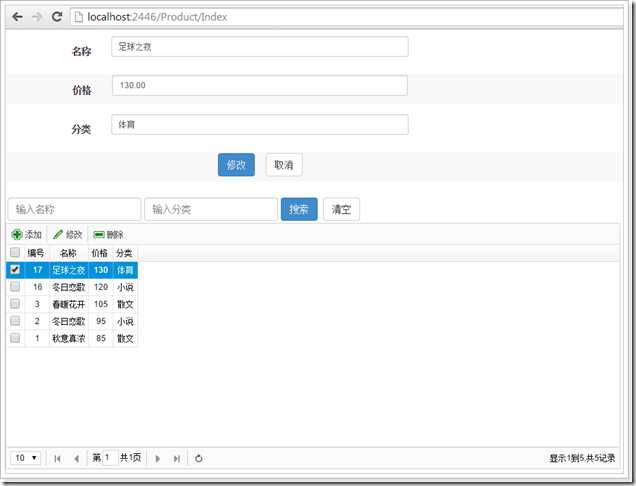Image resolution: width=636 pixels, height=486 pixels.
Task: Open the page size dropdown showing 10
Action: (x=25, y=458)
